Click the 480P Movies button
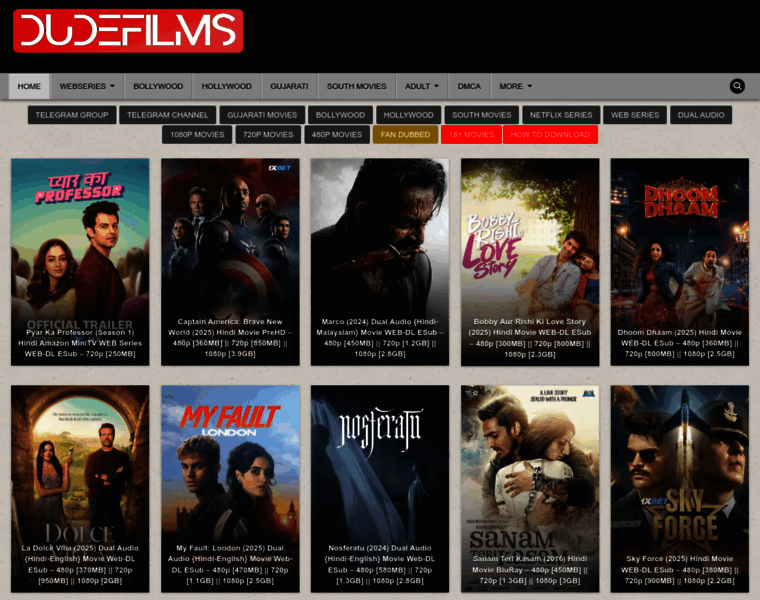This screenshot has height=600, width=760. click(x=337, y=134)
